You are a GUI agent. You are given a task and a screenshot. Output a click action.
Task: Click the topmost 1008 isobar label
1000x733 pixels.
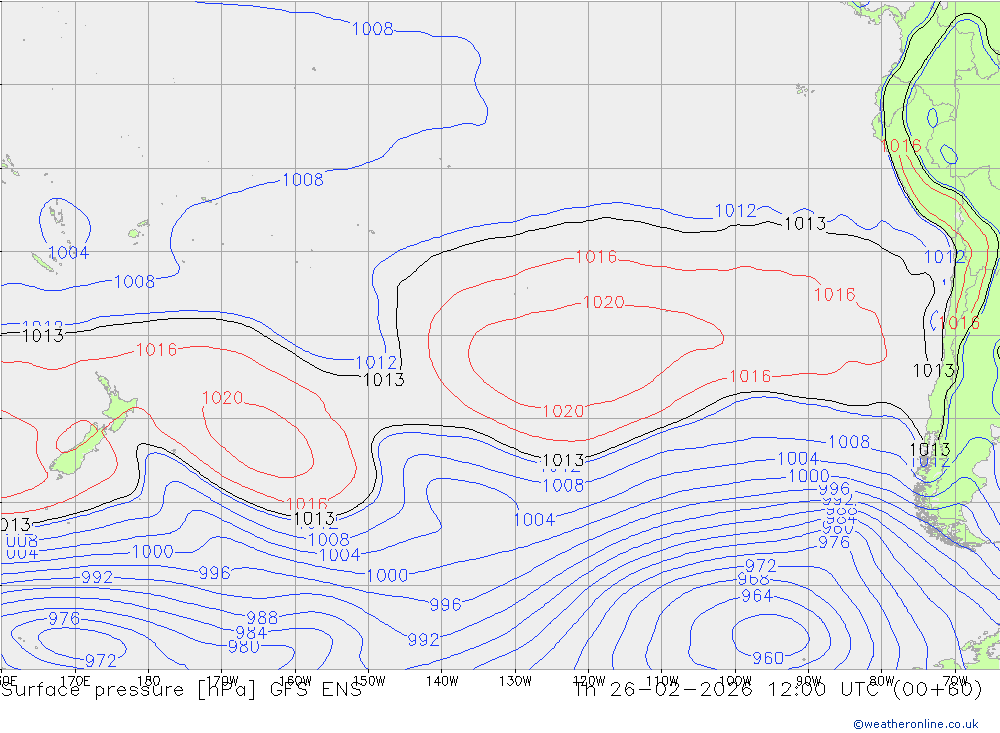(373, 29)
